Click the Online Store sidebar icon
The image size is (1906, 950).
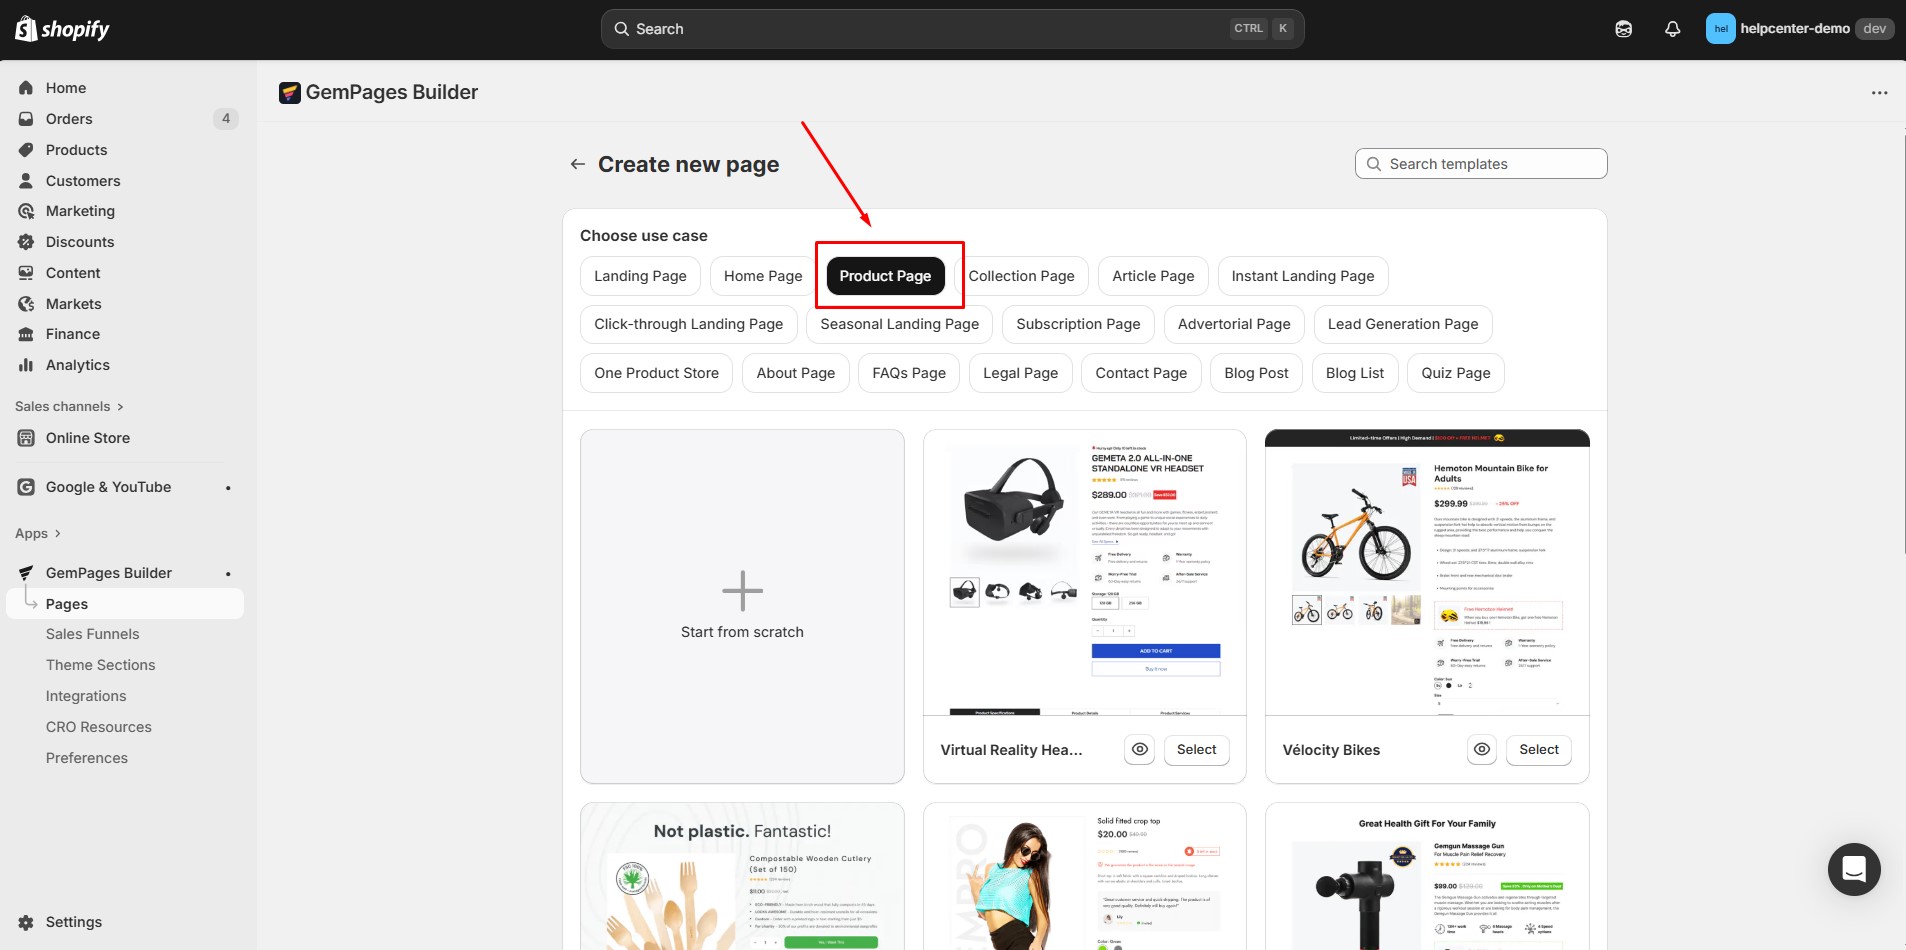pos(26,438)
